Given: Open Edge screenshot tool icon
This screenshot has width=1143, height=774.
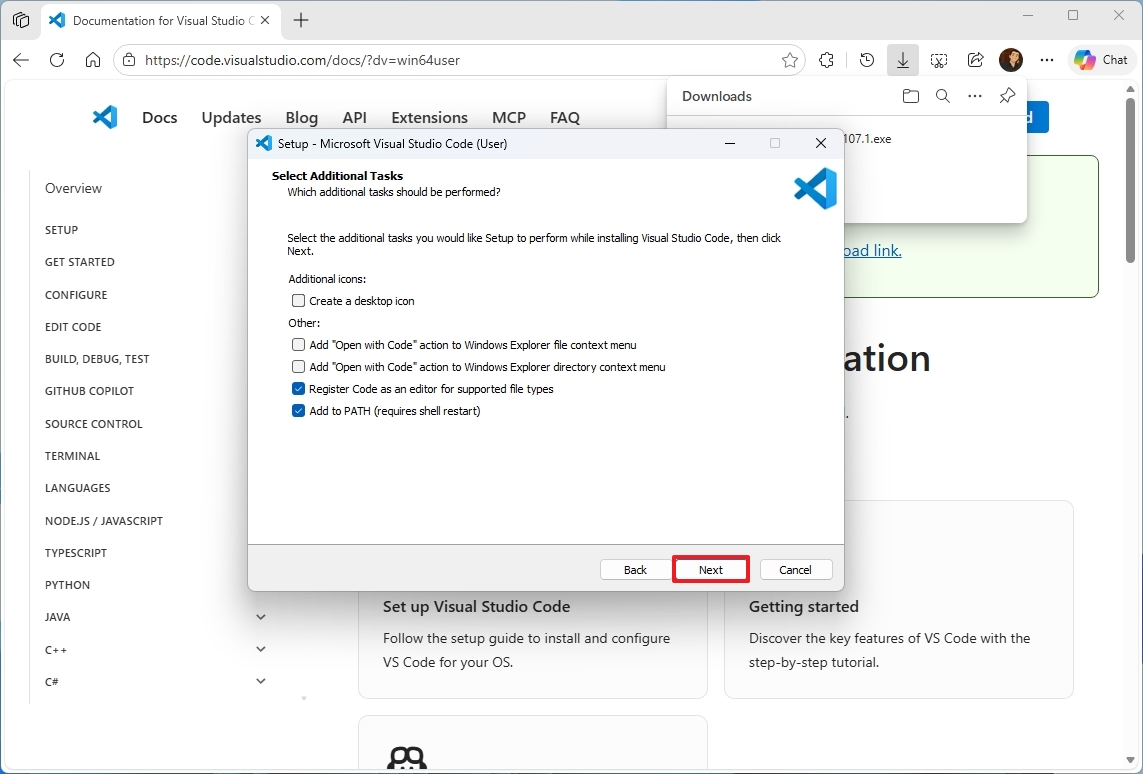Looking at the screenshot, I should pyautogui.click(x=939, y=60).
